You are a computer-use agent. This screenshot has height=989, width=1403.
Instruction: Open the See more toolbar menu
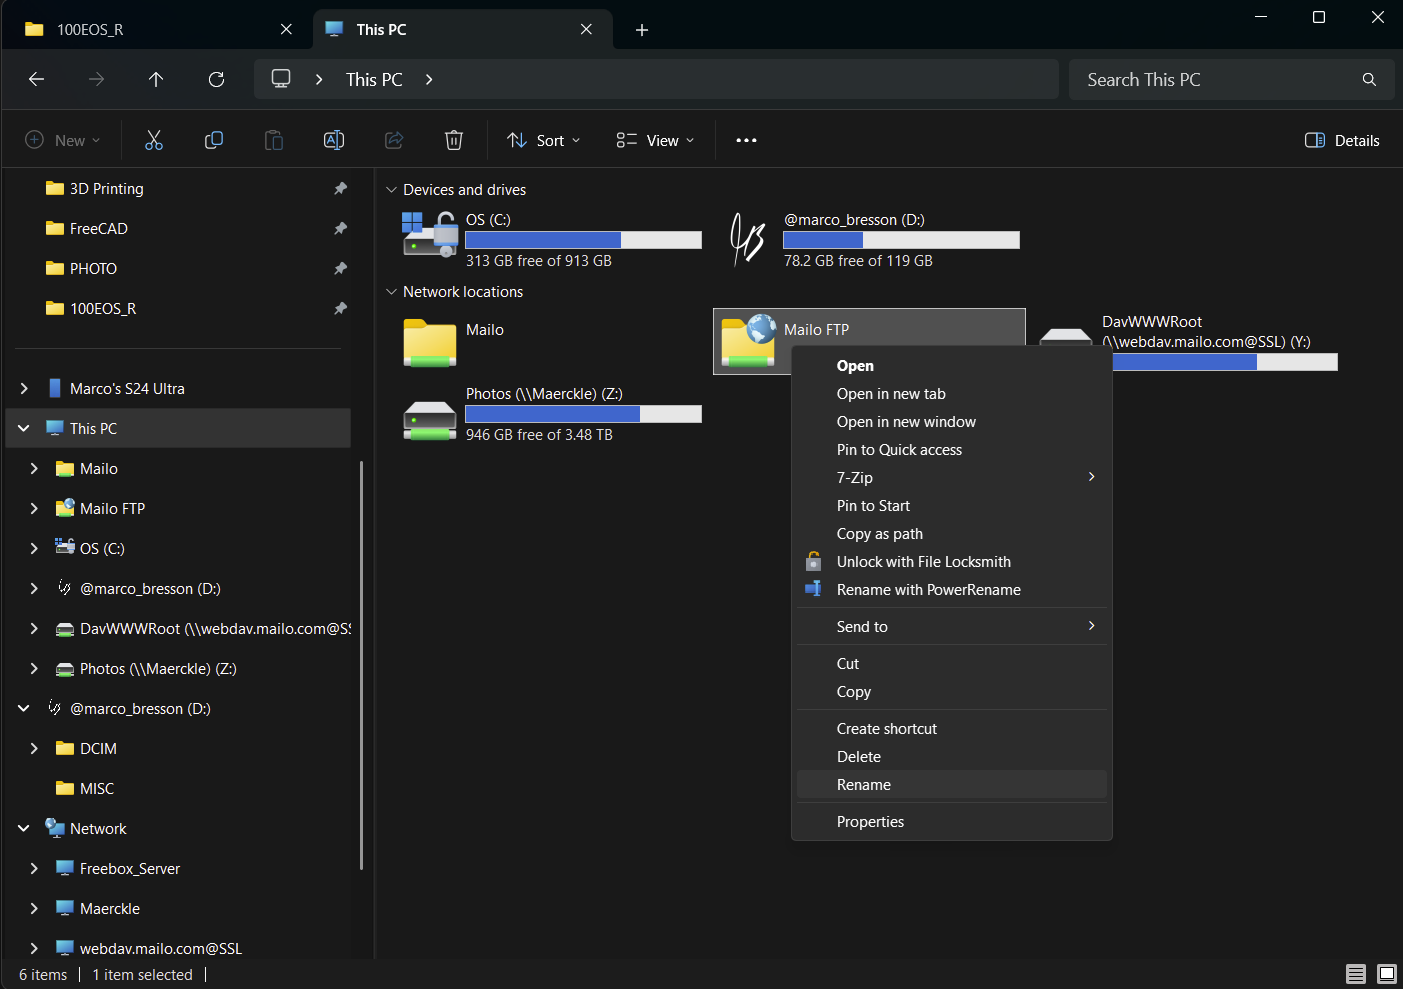tap(746, 140)
